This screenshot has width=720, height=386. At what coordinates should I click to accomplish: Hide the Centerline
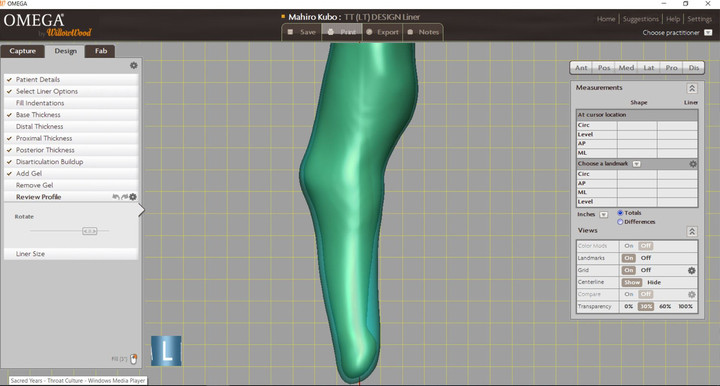(x=654, y=283)
